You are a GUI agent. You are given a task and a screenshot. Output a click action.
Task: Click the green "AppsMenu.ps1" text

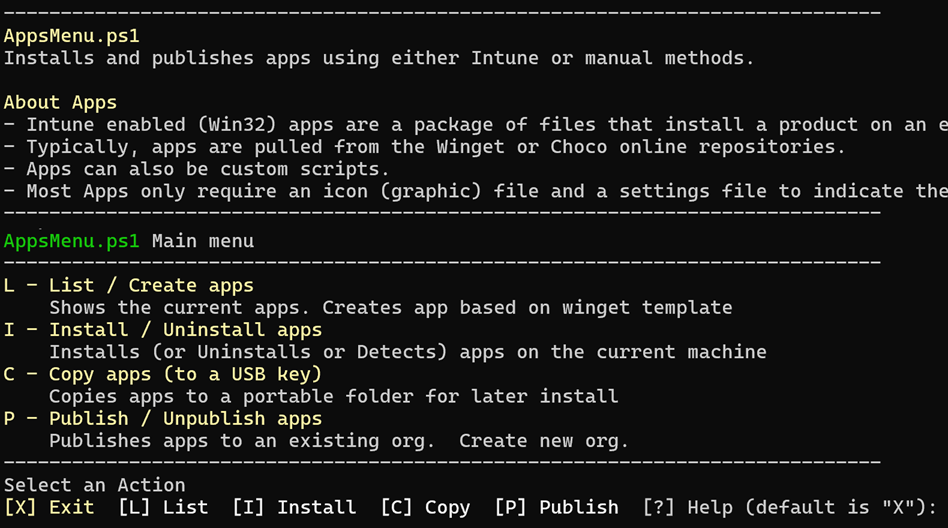pyautogui.click(x=71, y=241)
